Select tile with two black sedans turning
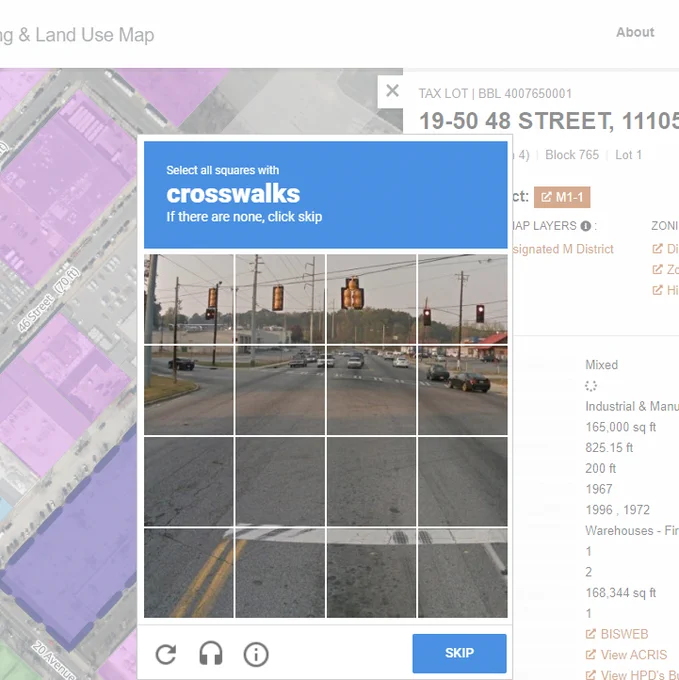The height and width of the screenshot is (680, 679). (x=463, y=390)
